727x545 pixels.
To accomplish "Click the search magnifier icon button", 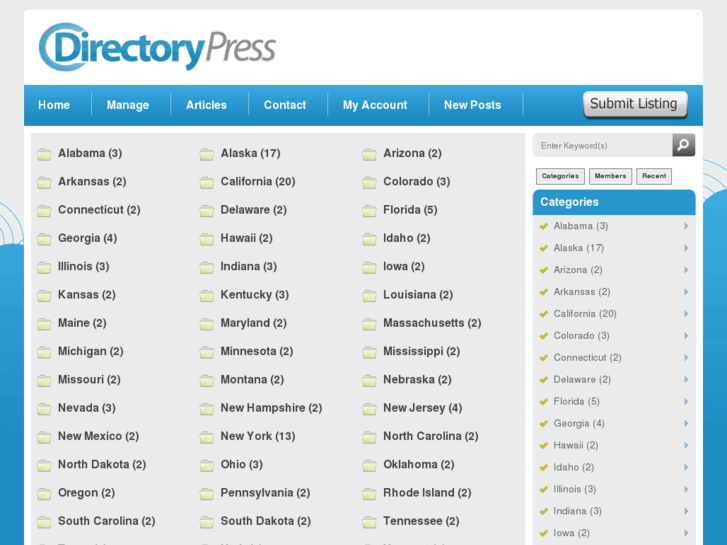I will coord(683,145).
